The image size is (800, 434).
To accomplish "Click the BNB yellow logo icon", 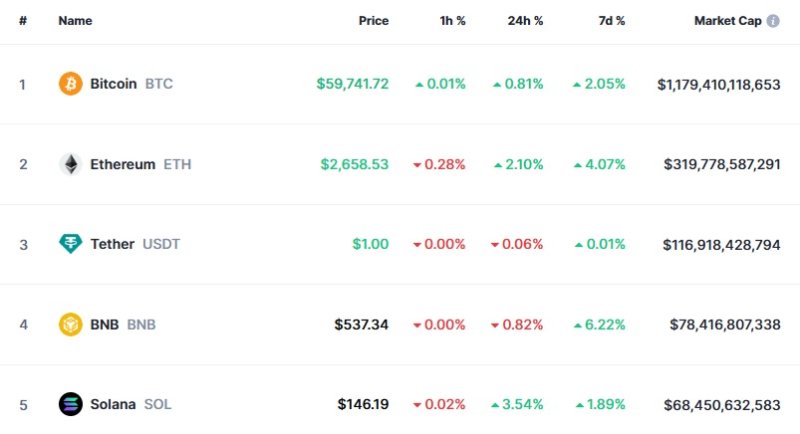I will (70, 324).
